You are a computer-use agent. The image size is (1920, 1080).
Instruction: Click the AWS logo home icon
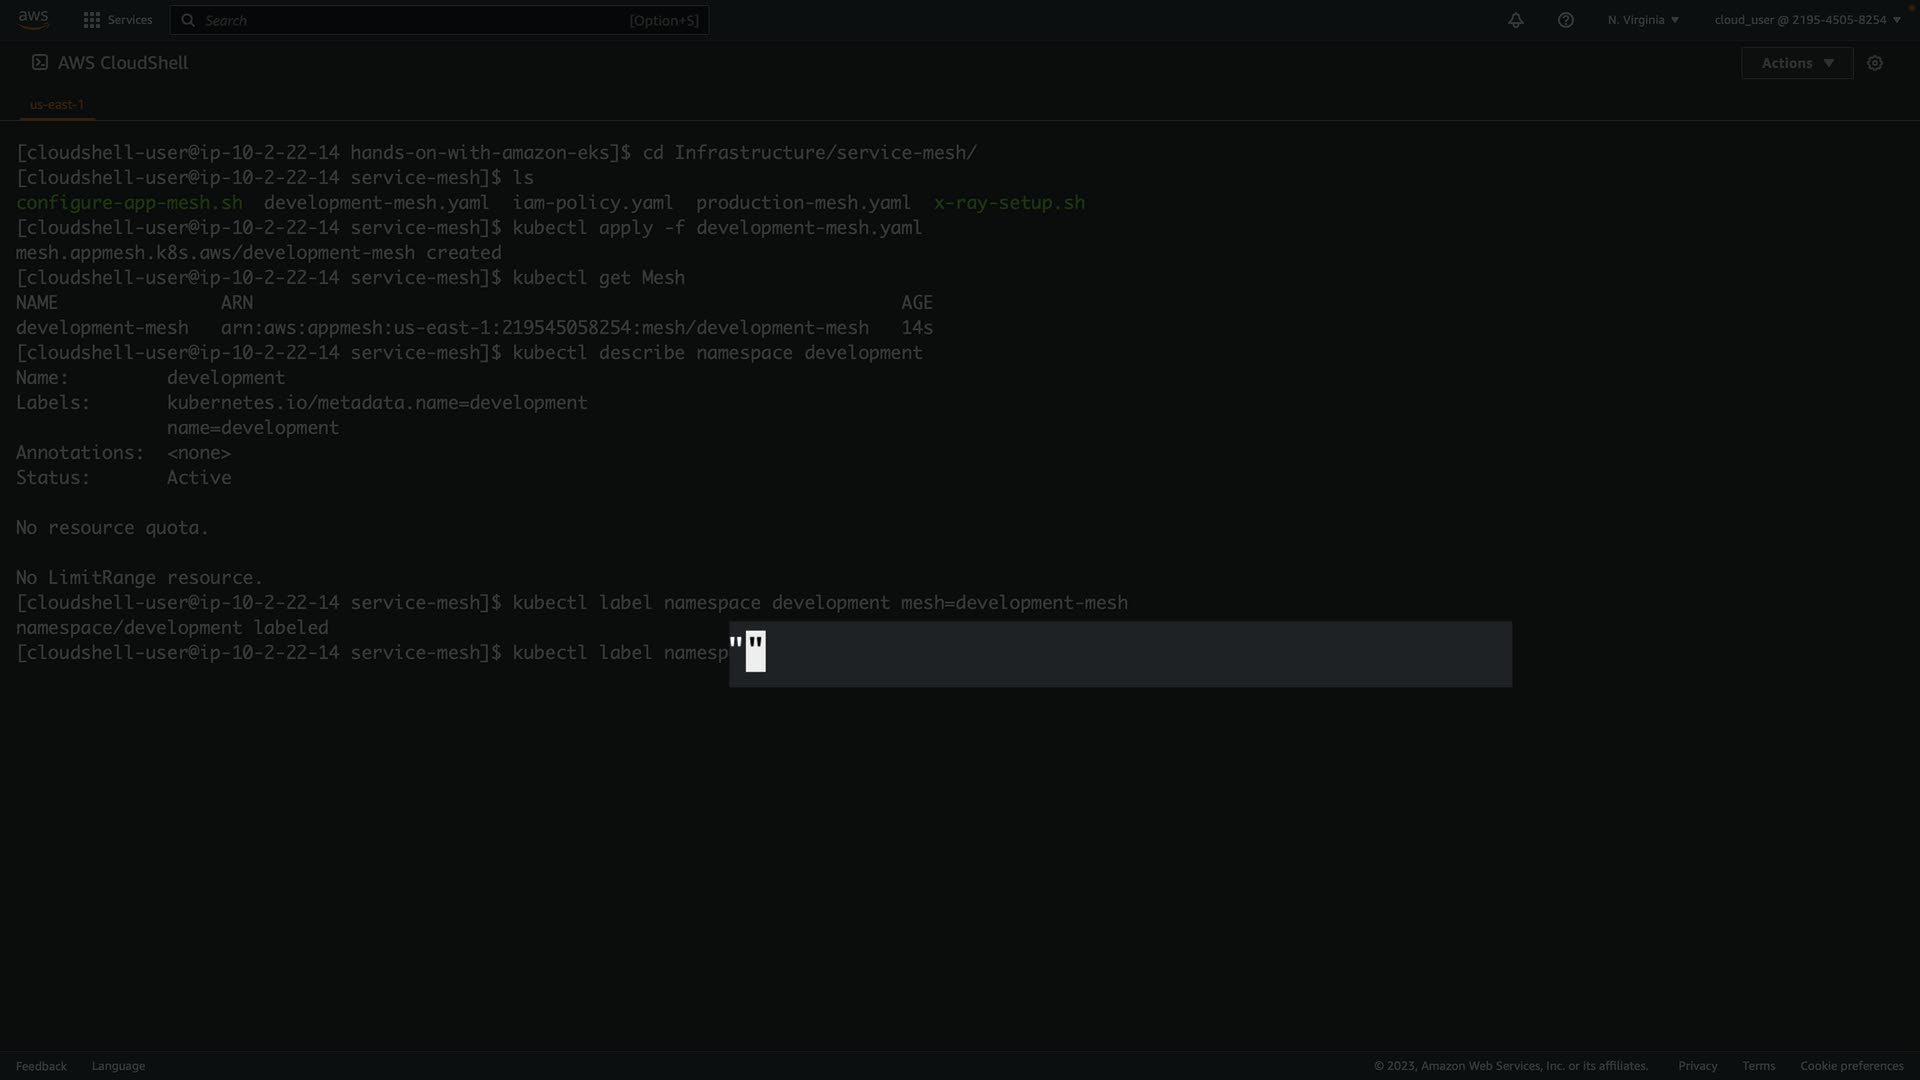tap(33, 19)
